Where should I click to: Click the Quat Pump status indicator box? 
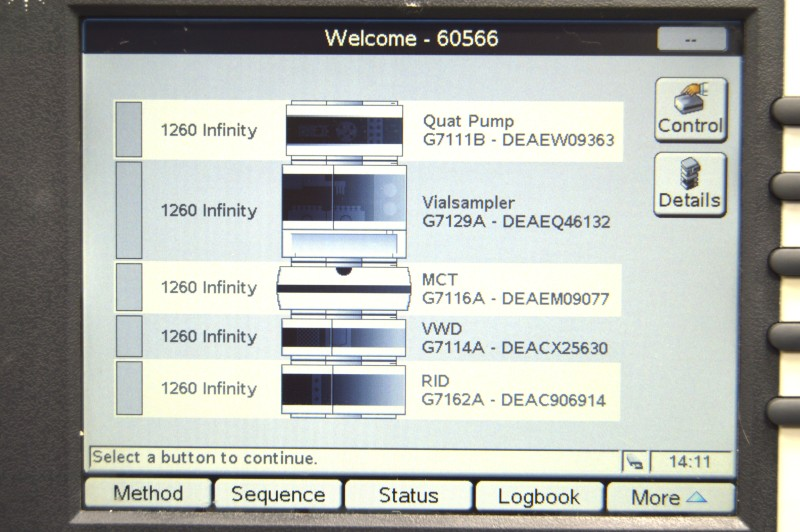pyautogui.click(x=129, y=129)
